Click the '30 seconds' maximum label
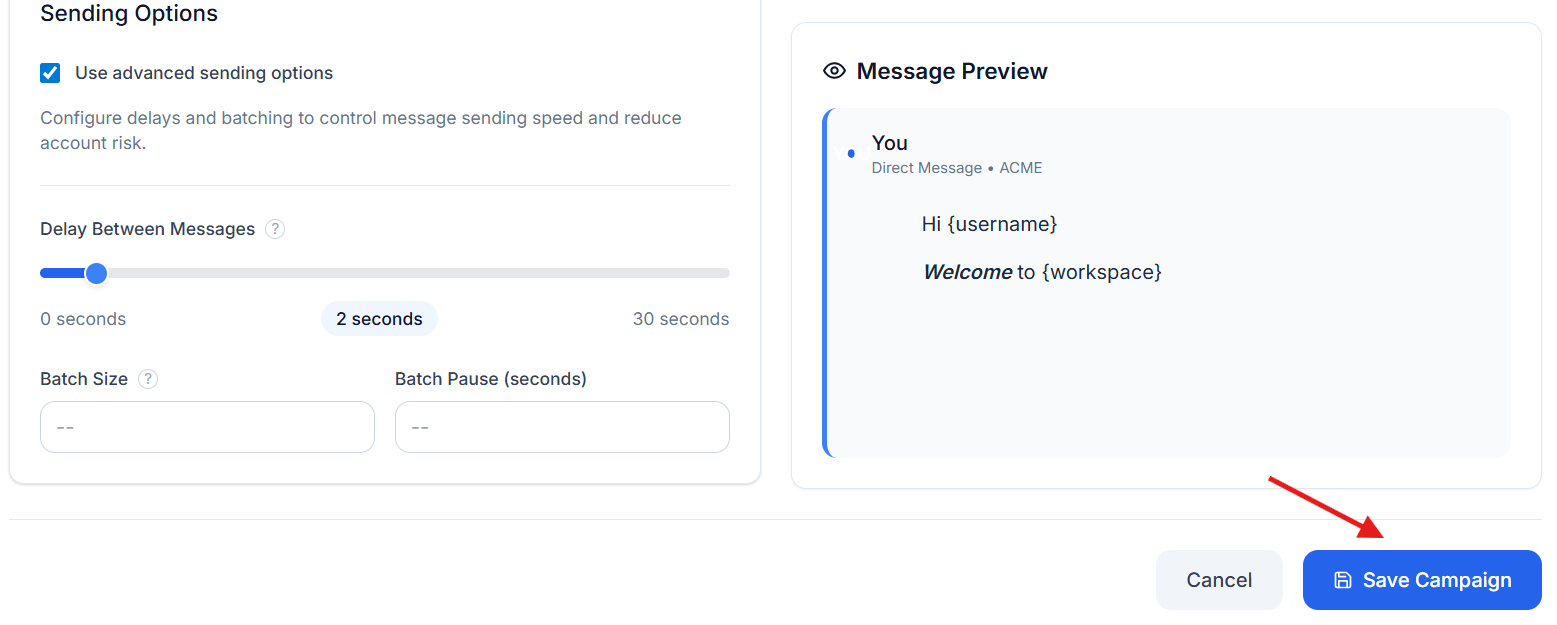Image resolution: width=1557 pixels, height=625 pixels. (680, 319)
